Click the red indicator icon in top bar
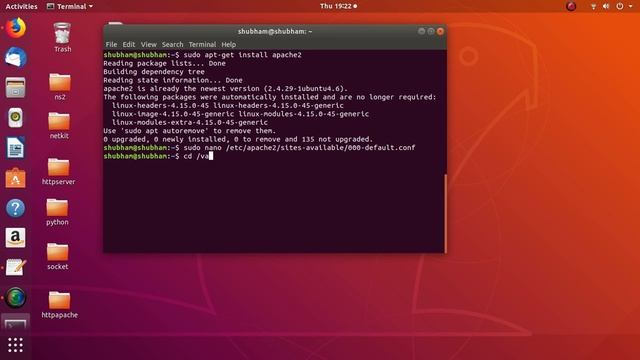The image size is (640, 360). click(x=571, y=6)
